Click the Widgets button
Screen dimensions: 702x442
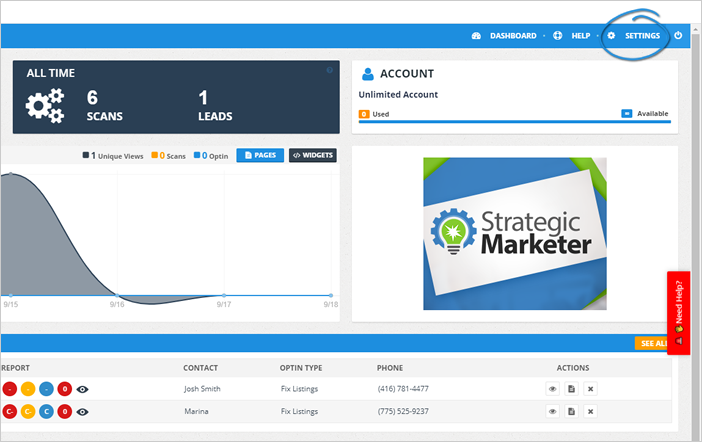(312, 156)
